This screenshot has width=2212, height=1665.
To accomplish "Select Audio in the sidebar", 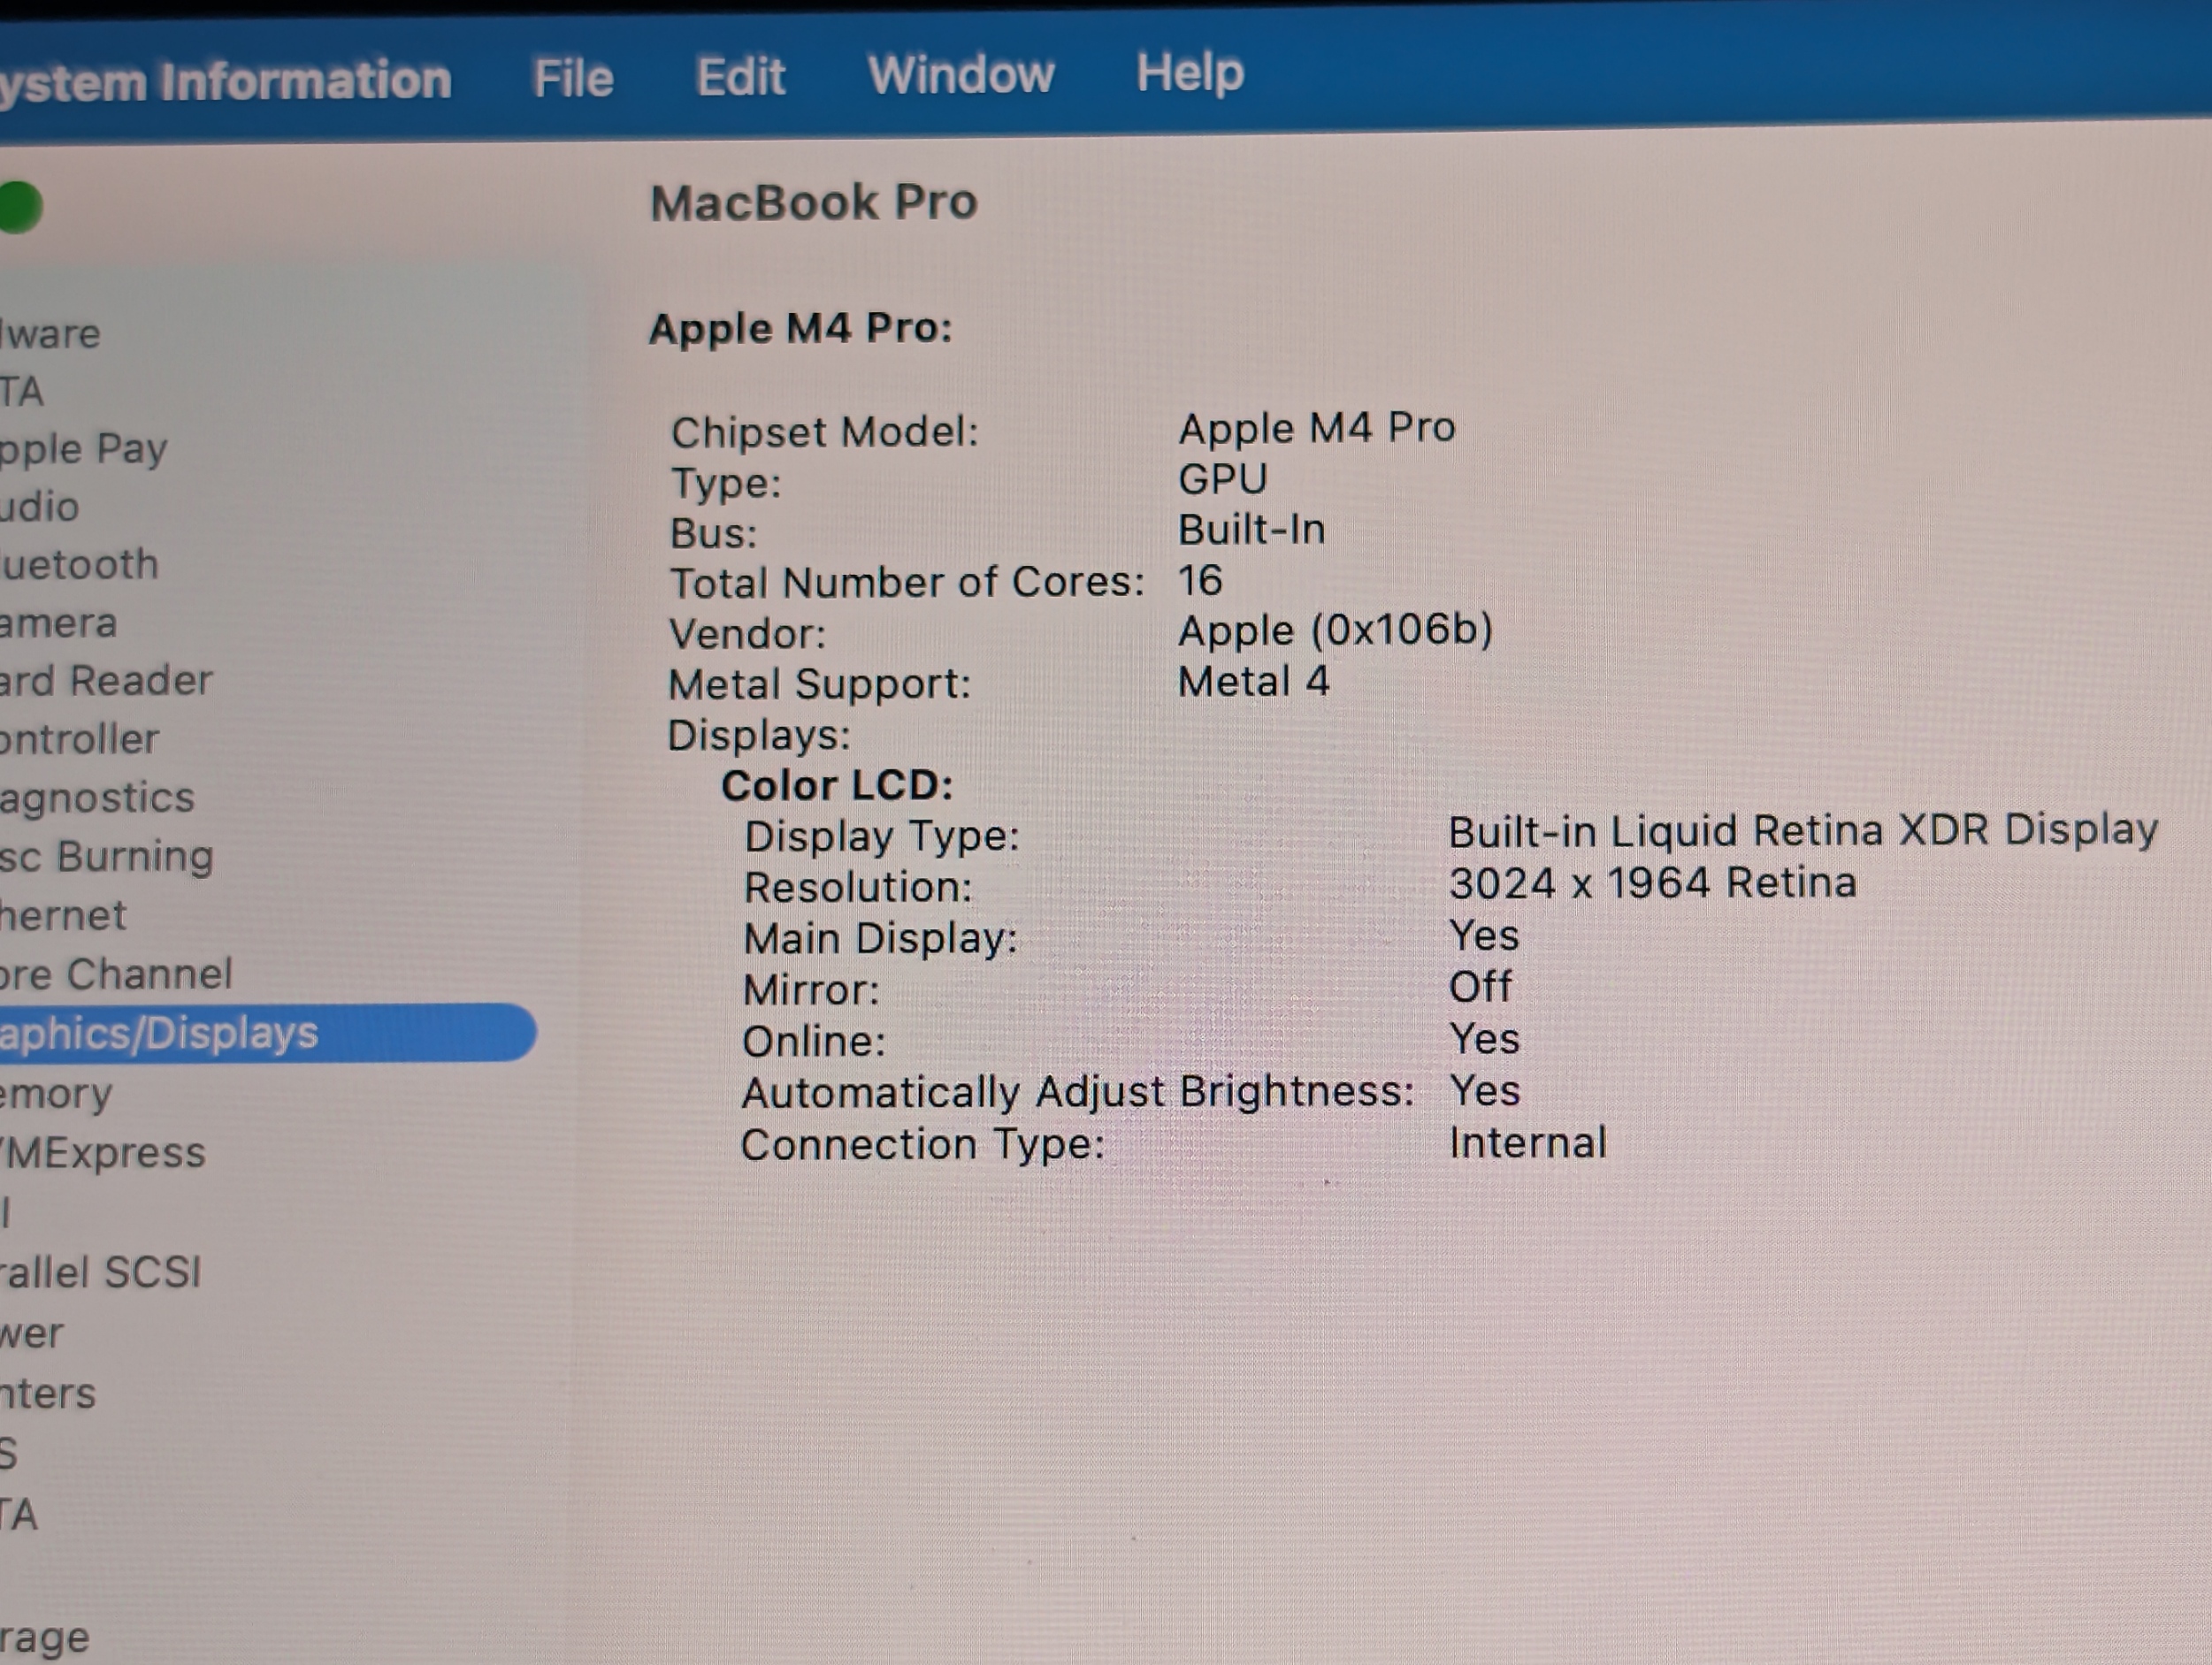I will click(40, 507).
